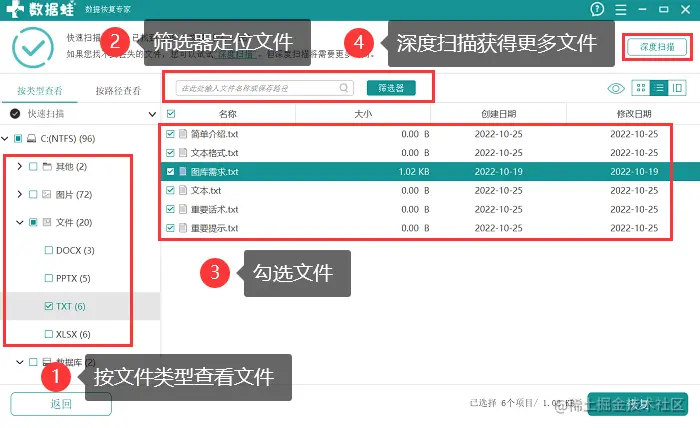
Task: Switch to grid thumbnail view
Action: coord(641,88)
